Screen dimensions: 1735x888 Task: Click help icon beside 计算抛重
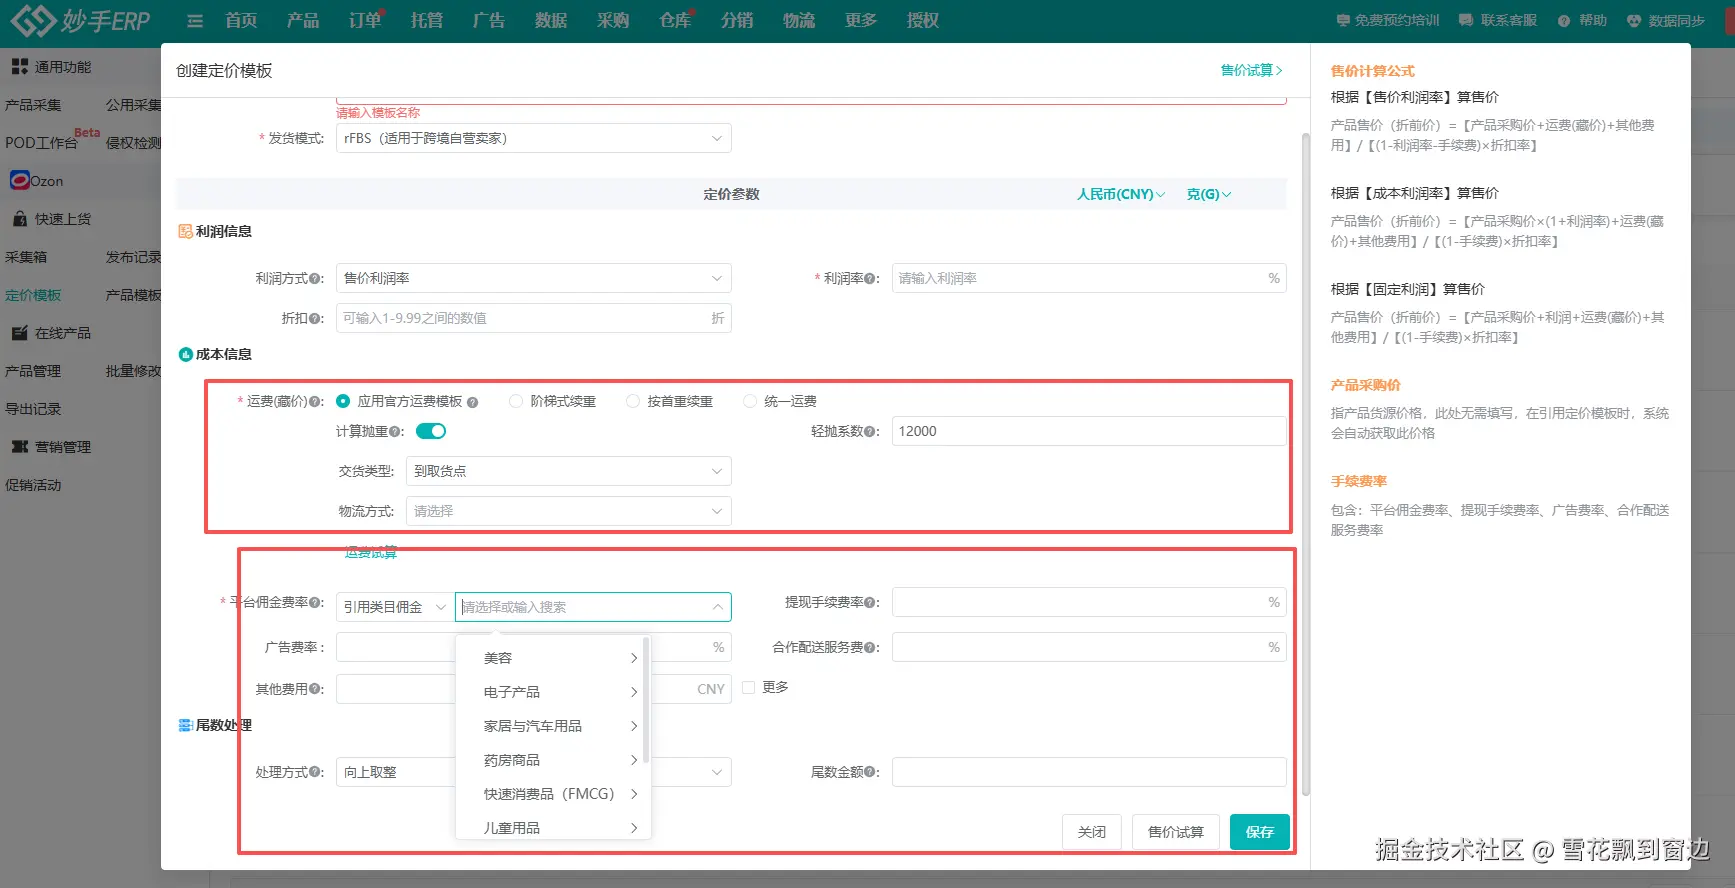tap(397, 432)
